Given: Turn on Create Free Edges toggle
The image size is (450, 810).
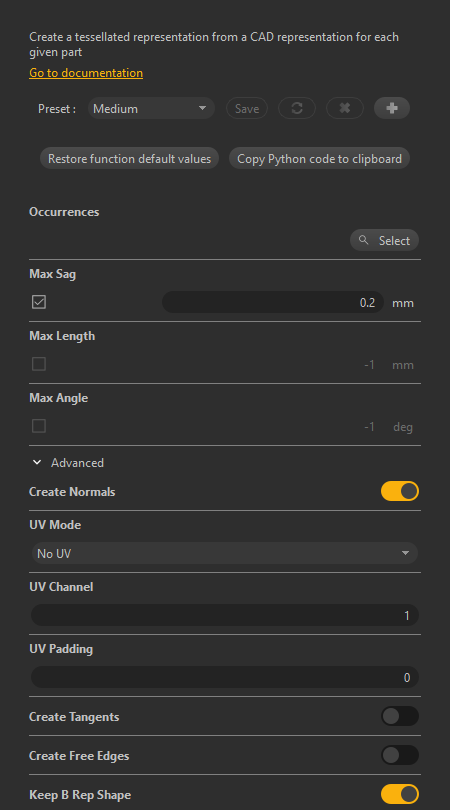Looking at the screenshot, I should [400, 755].
